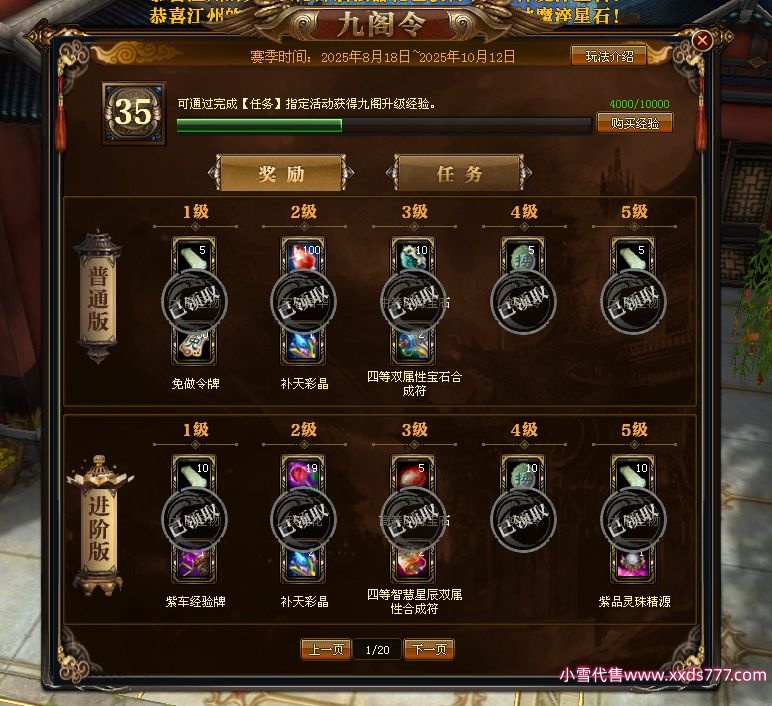Click the advanced level 4 jade coin icon
This screenshot has width=772, height=706.
point(523,474)
